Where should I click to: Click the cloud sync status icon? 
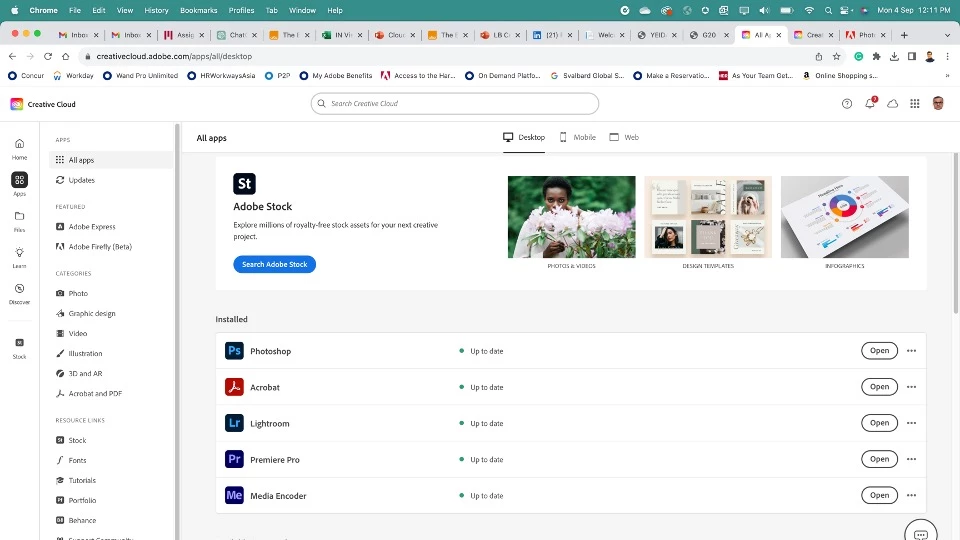pos(893,104)
